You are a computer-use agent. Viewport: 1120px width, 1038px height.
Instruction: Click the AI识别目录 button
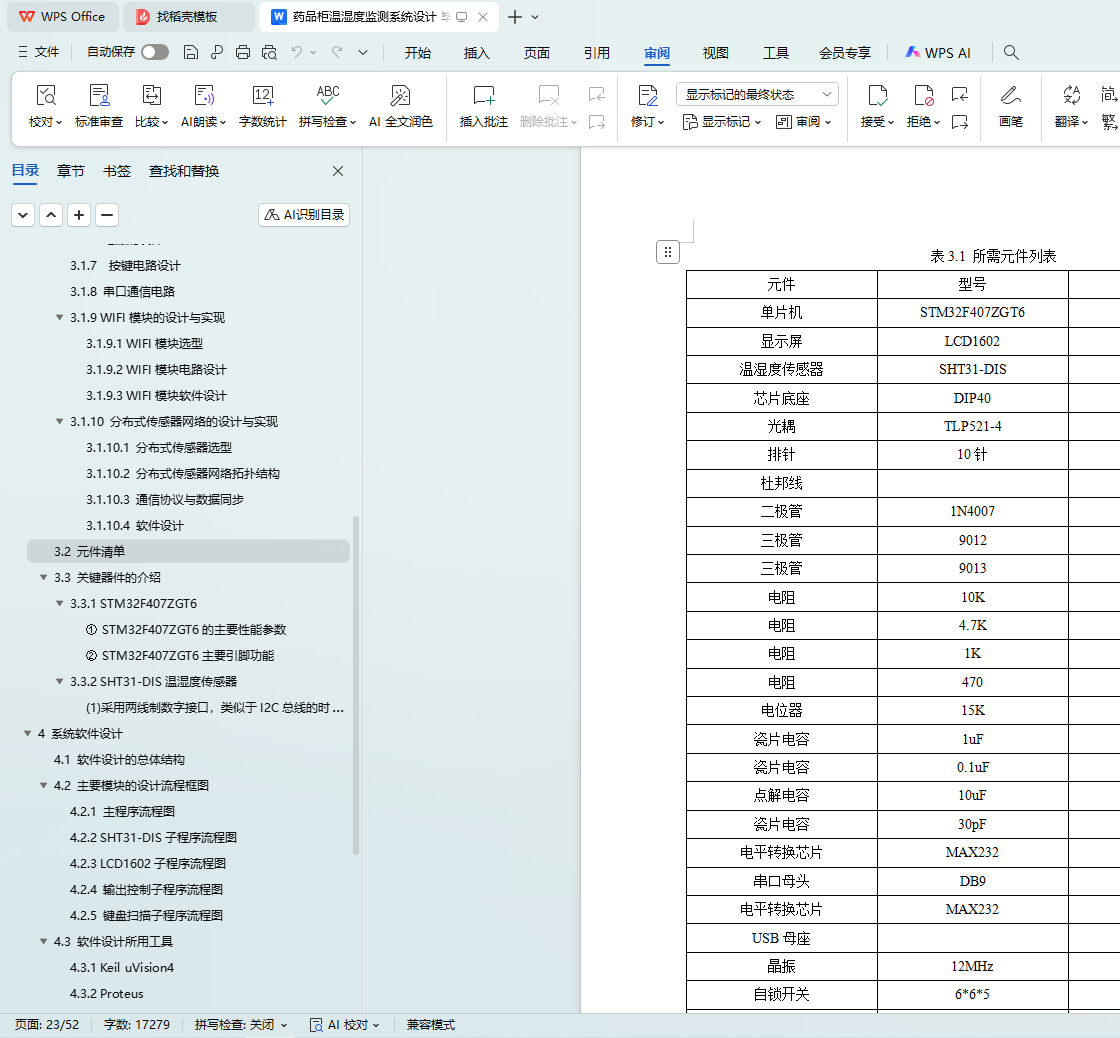point(304,215)
